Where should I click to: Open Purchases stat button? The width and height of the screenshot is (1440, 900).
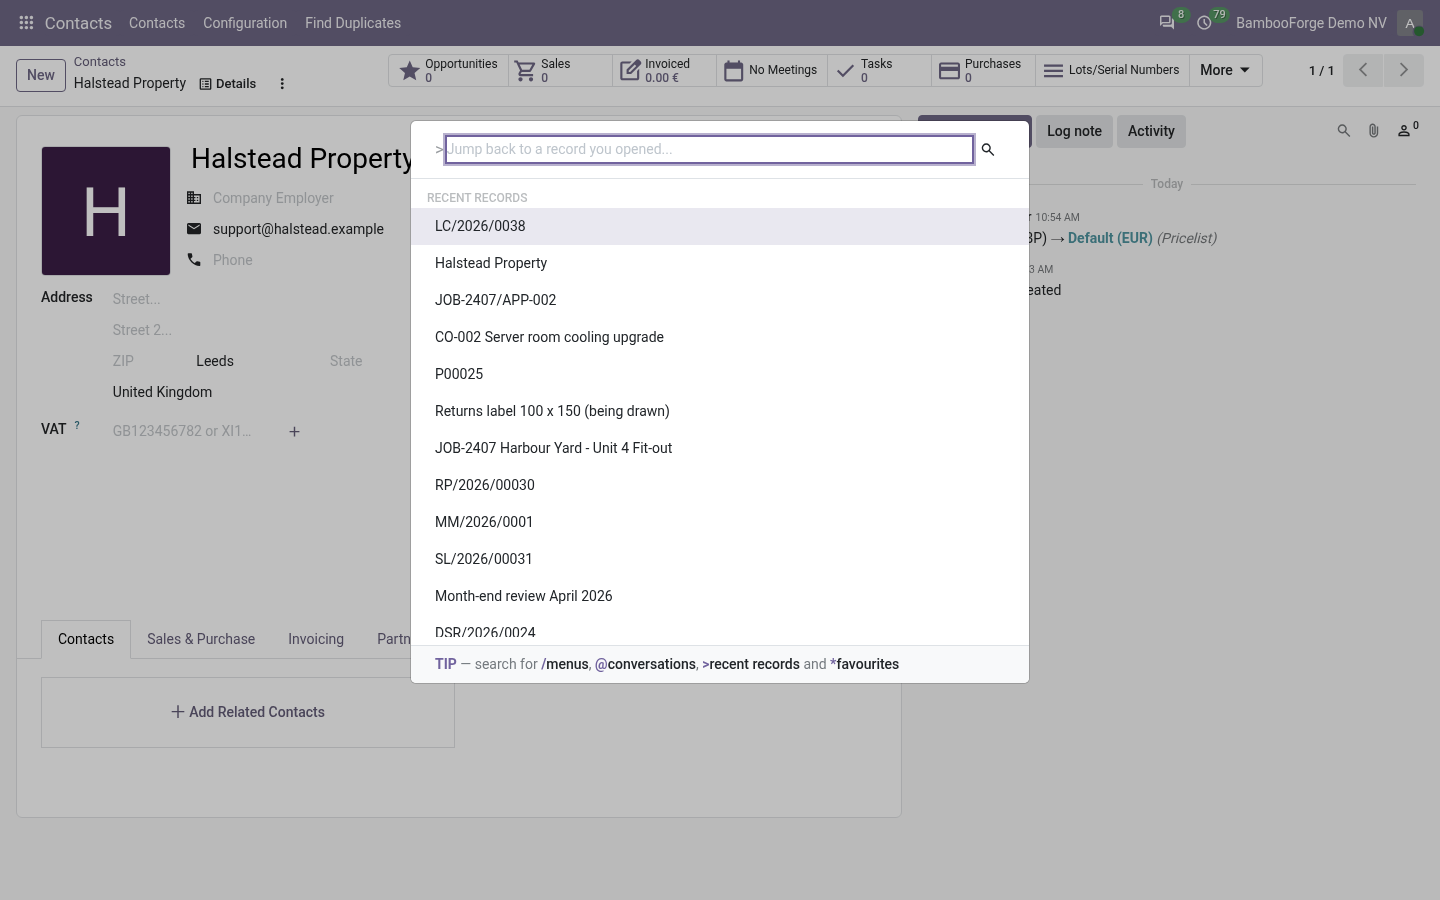(x=983, y=70)
